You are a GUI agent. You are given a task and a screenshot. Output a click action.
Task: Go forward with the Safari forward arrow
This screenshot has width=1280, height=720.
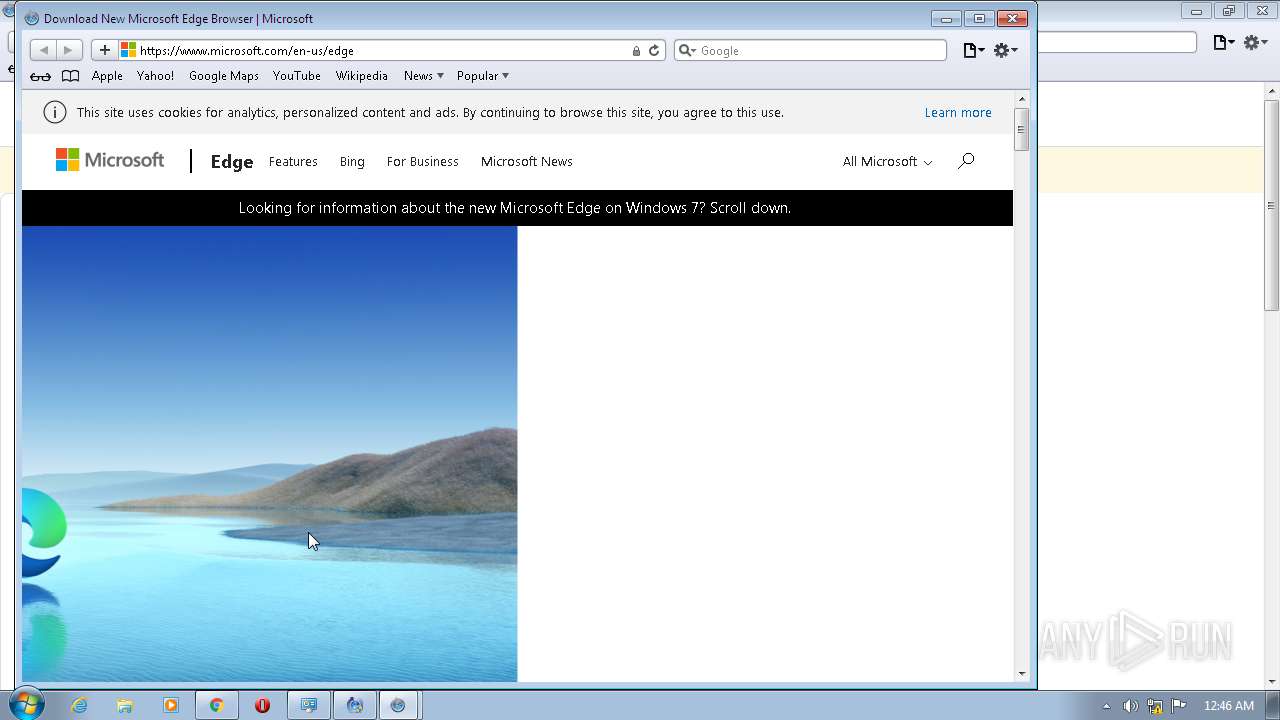point(68,50)
